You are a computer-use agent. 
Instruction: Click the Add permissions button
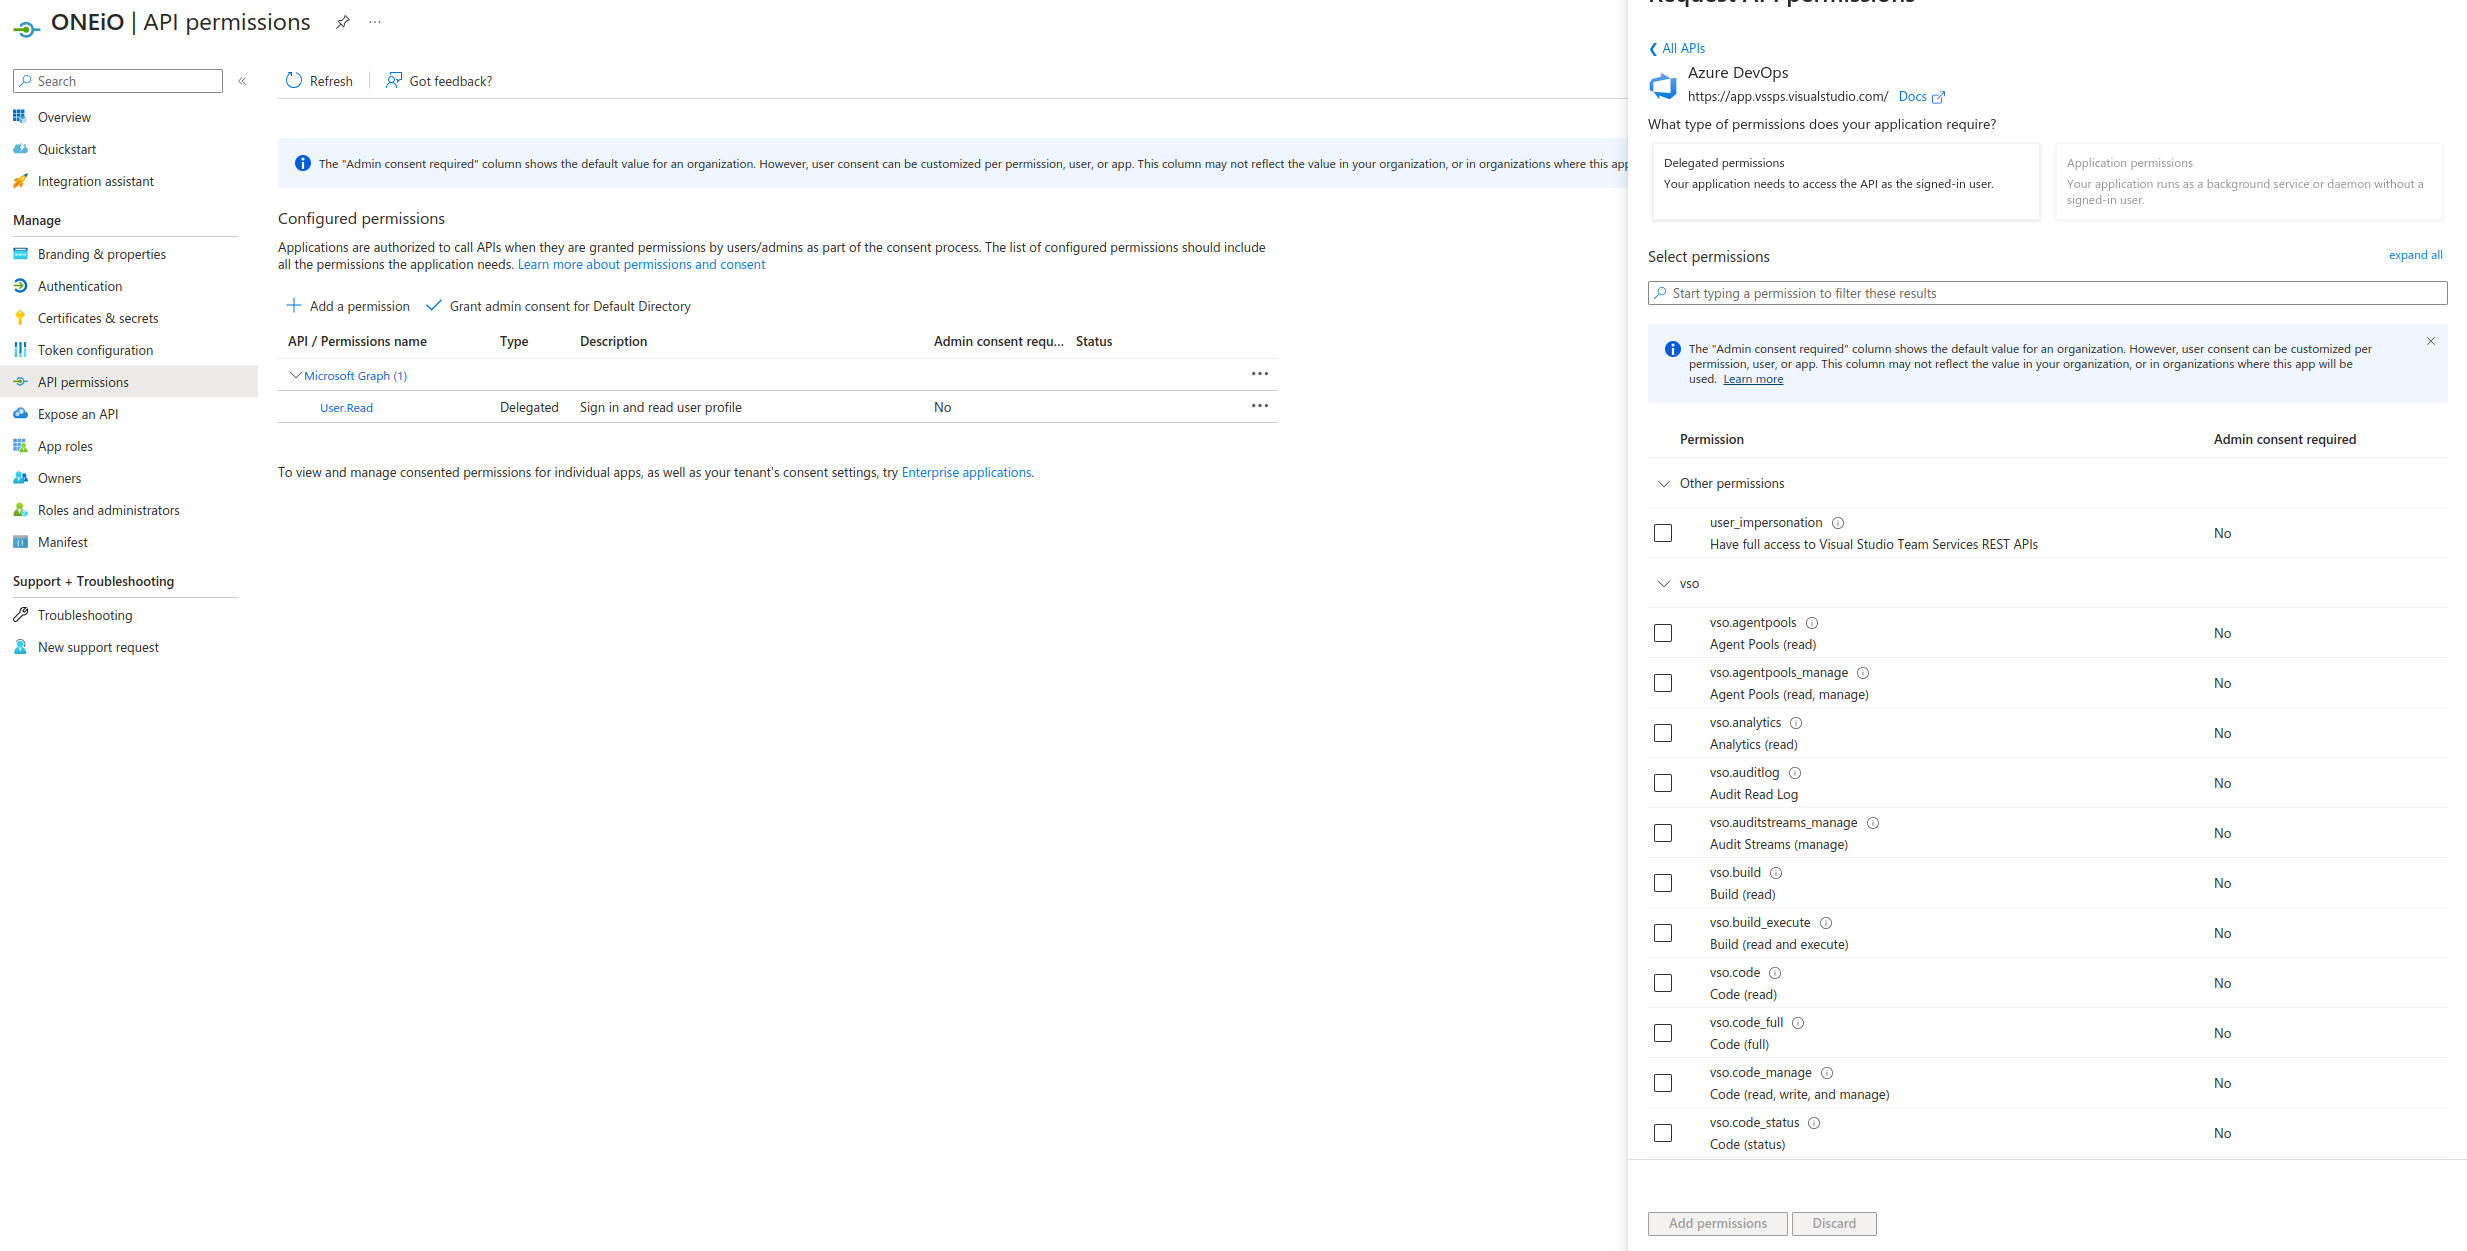pos(1717,1223)
